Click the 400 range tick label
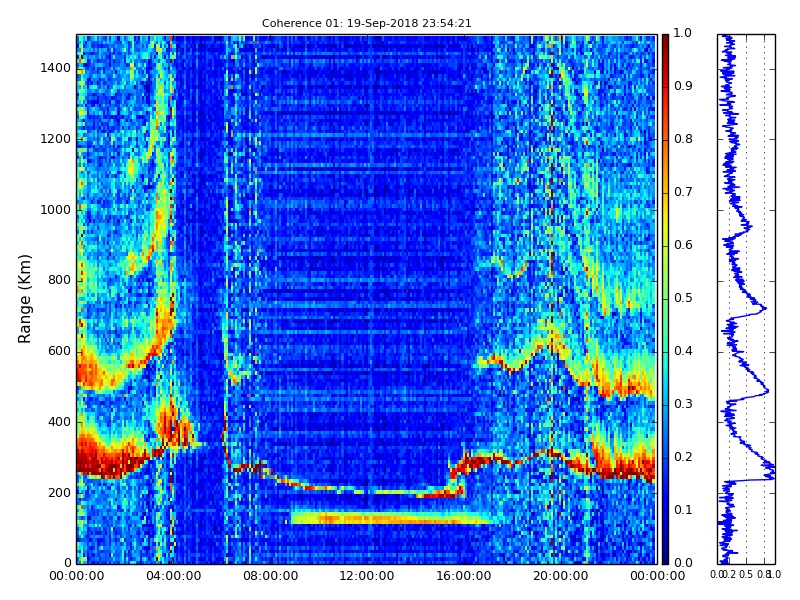 [x=59, y=422]
